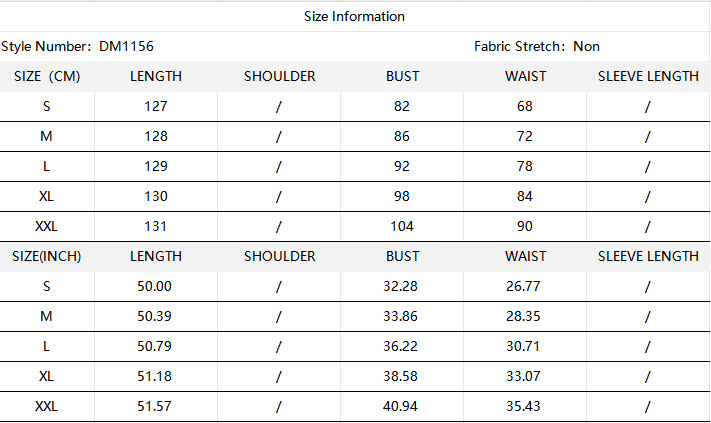The height and width of the screenshot is (423, 711).
Task: Select the style number DM1156
Action: tap(126, 46)
